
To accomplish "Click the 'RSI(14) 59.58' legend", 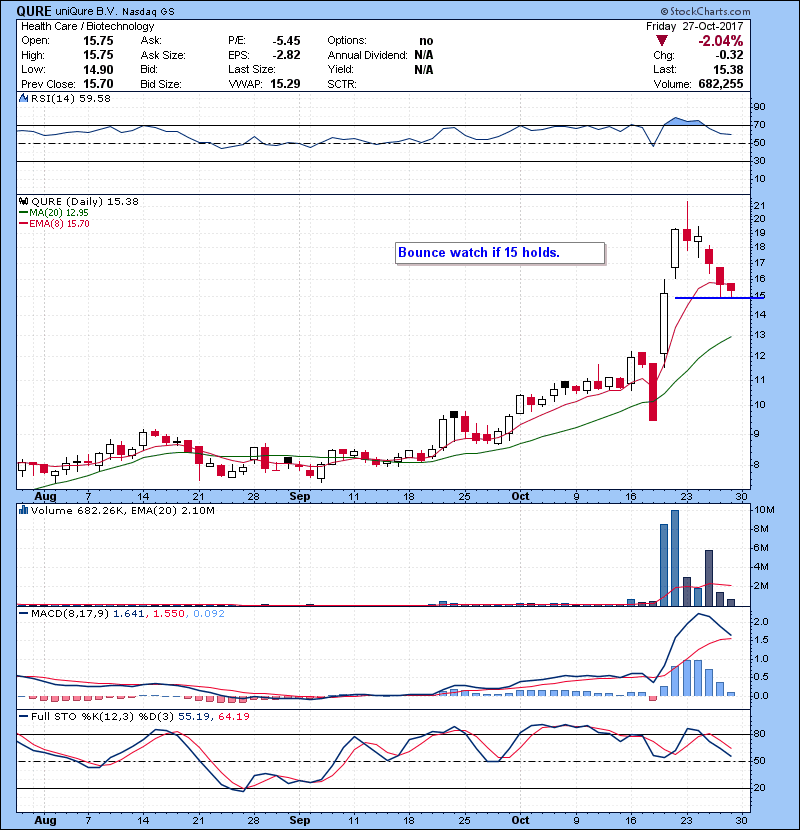I will point(71,98).
